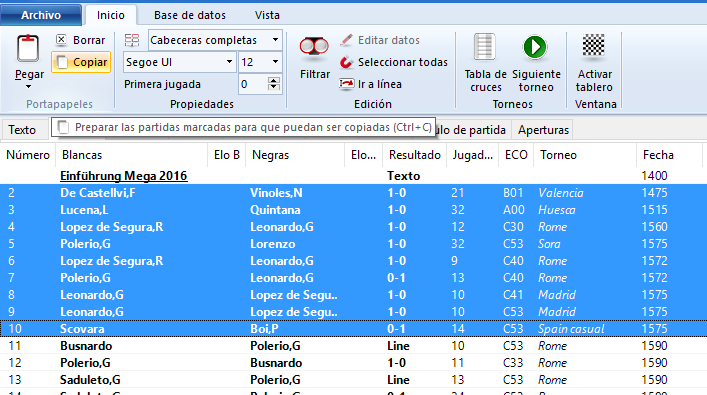Click the Primera jugada value field

click(x=252, y=84)
